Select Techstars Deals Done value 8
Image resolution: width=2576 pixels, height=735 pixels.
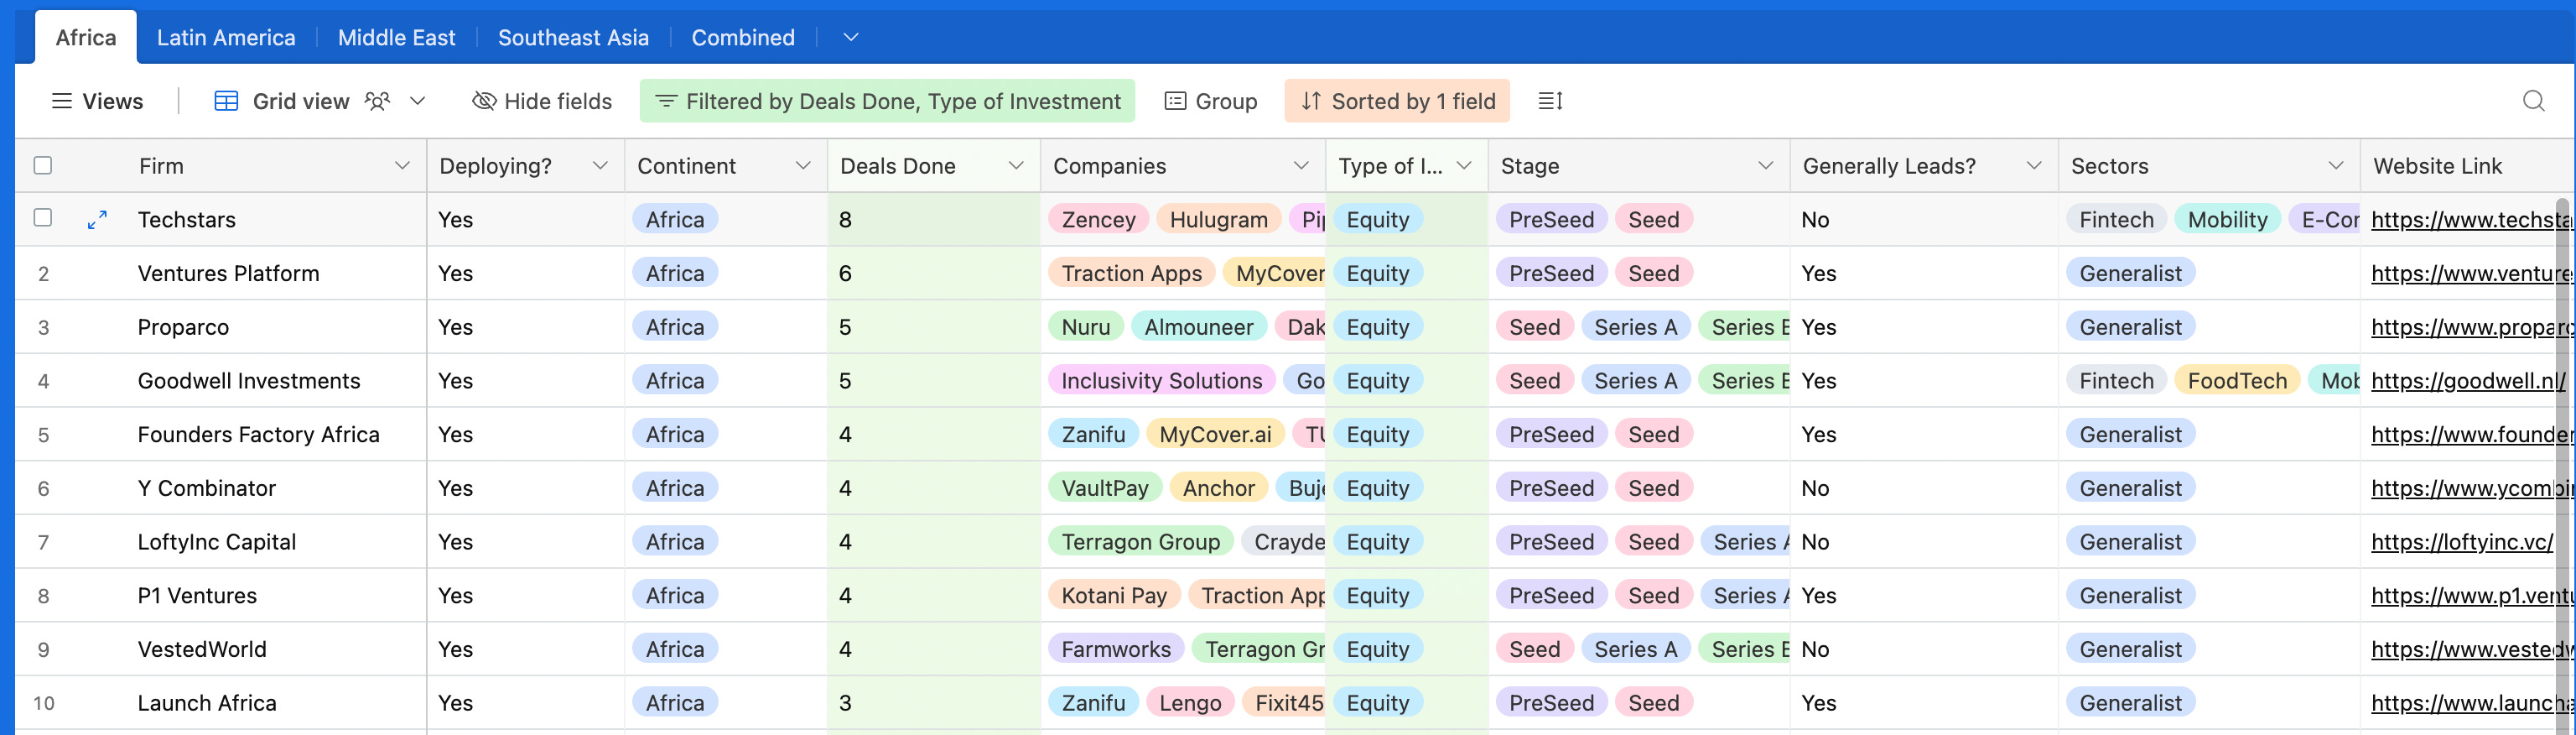coord(933,220)
